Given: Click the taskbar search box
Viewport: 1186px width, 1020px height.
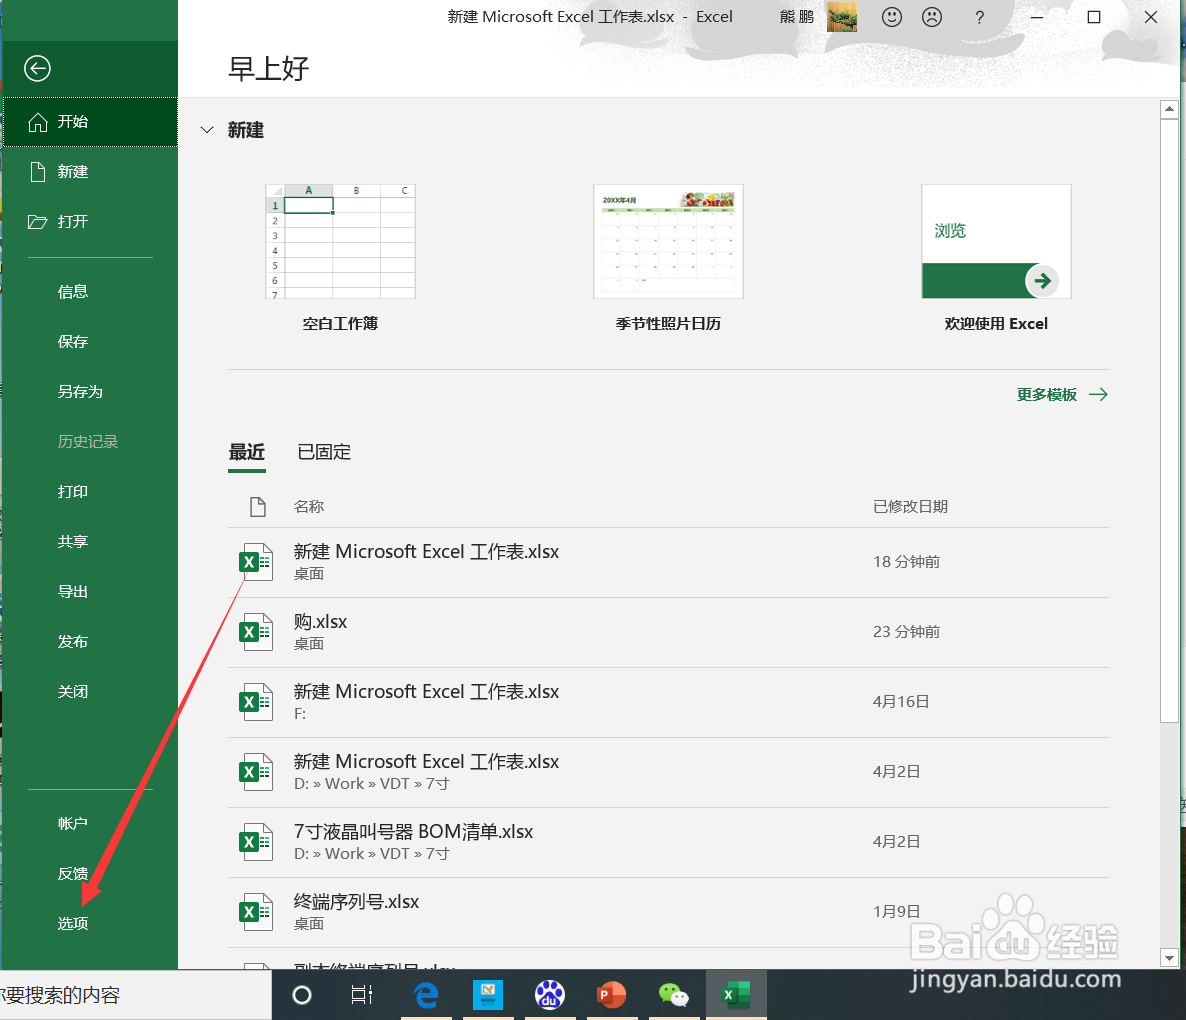Looking at the screenshot, I should coord(136,995).
